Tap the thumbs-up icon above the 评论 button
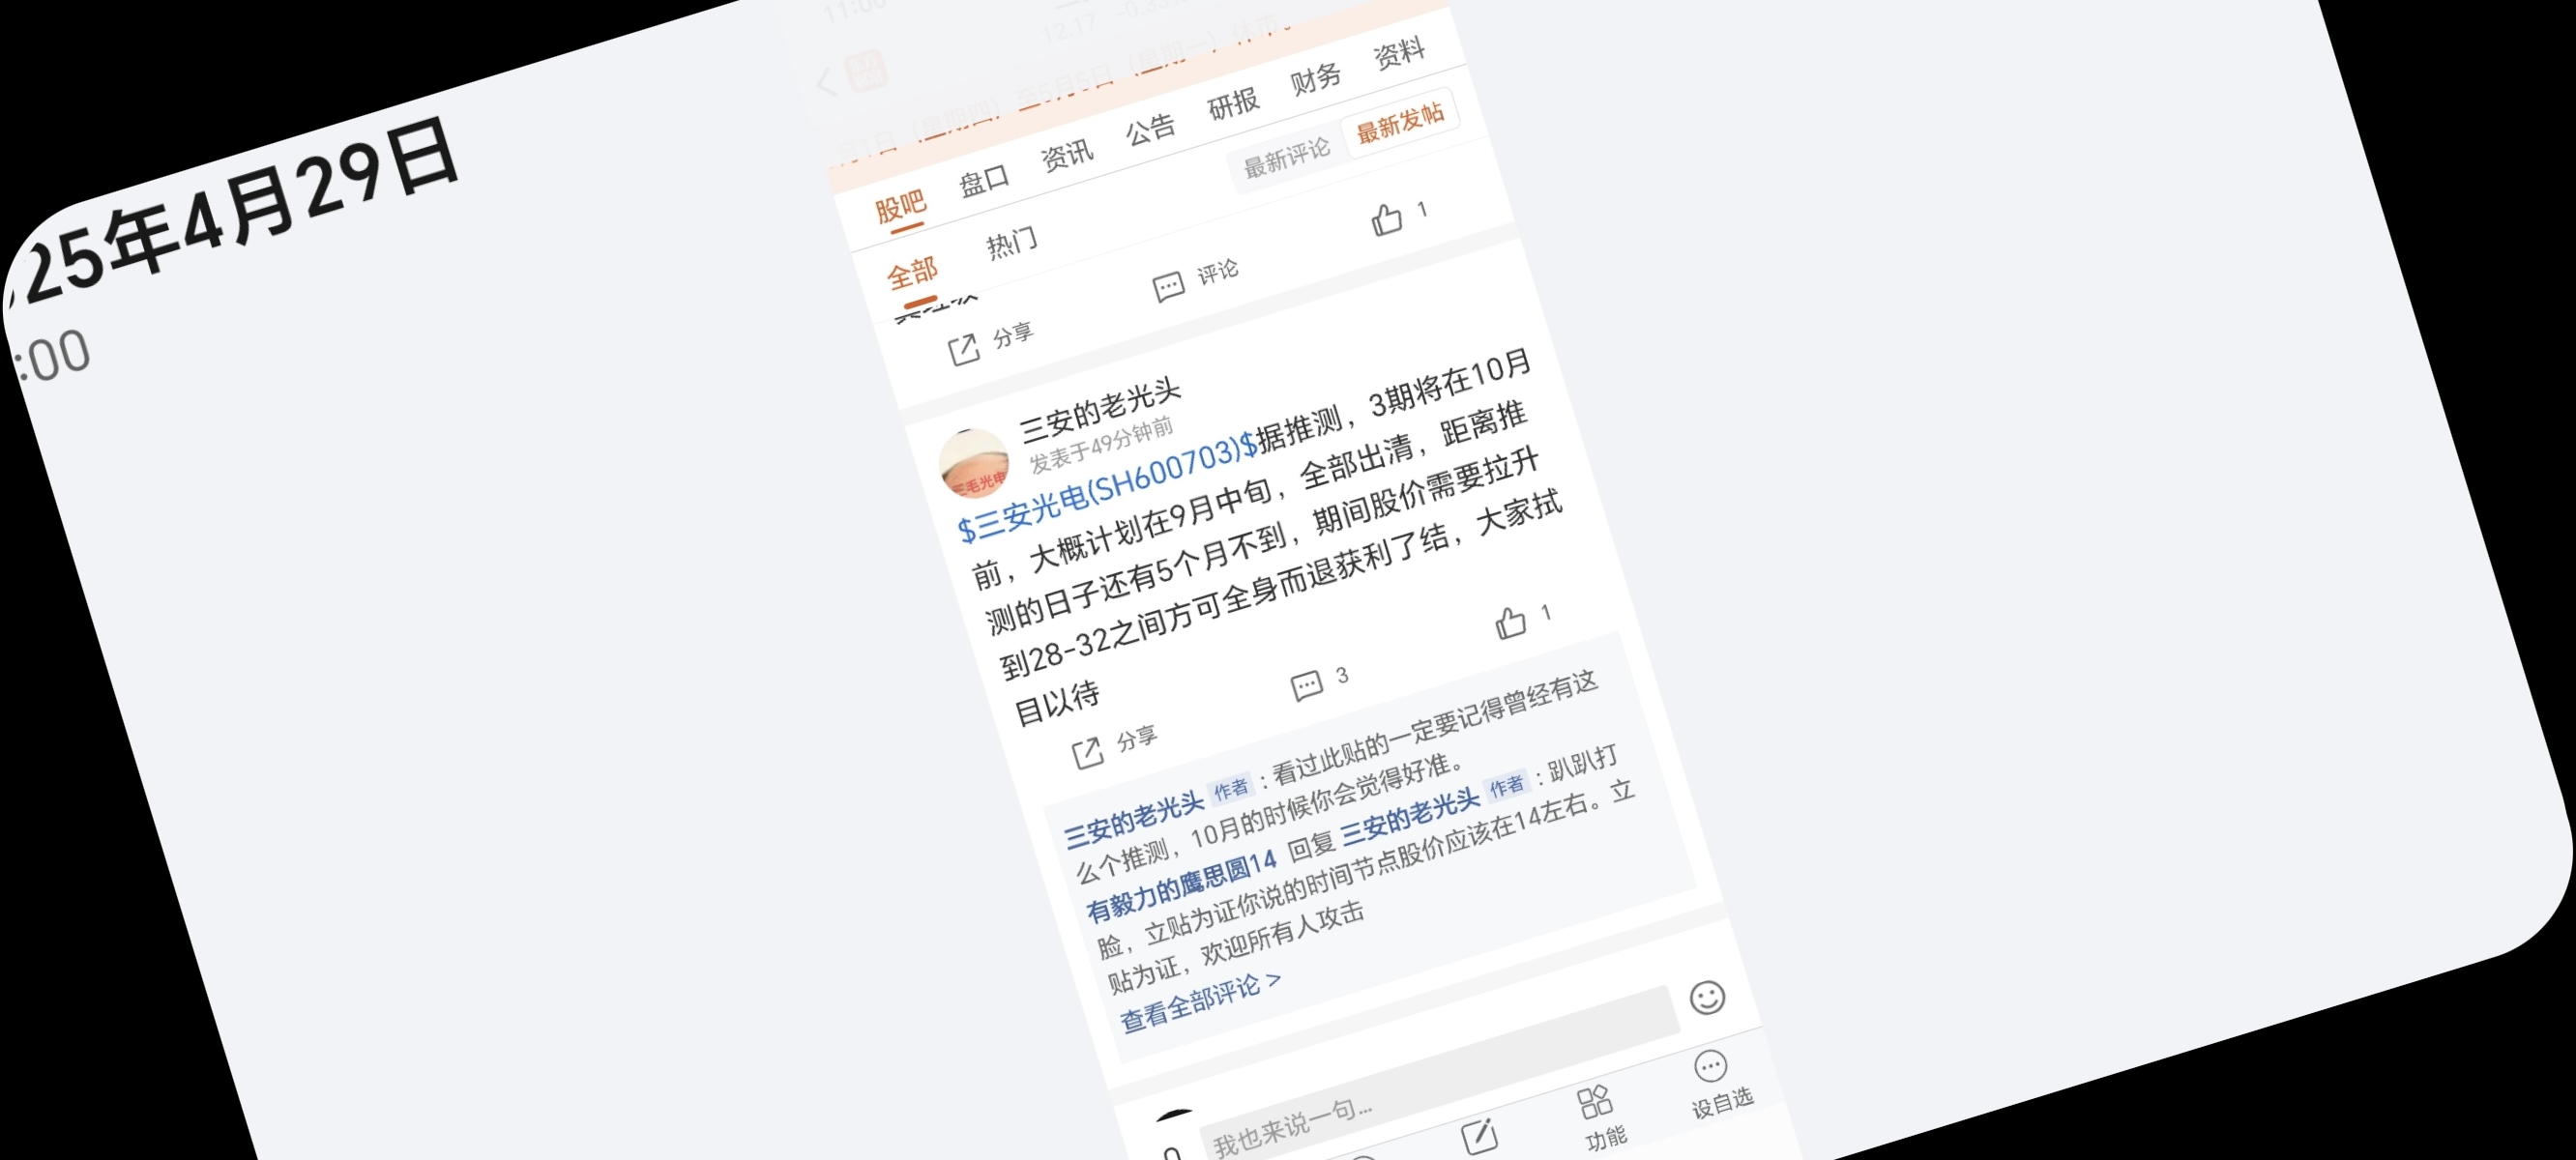 pyautogui.click(x=1387, y=218)
